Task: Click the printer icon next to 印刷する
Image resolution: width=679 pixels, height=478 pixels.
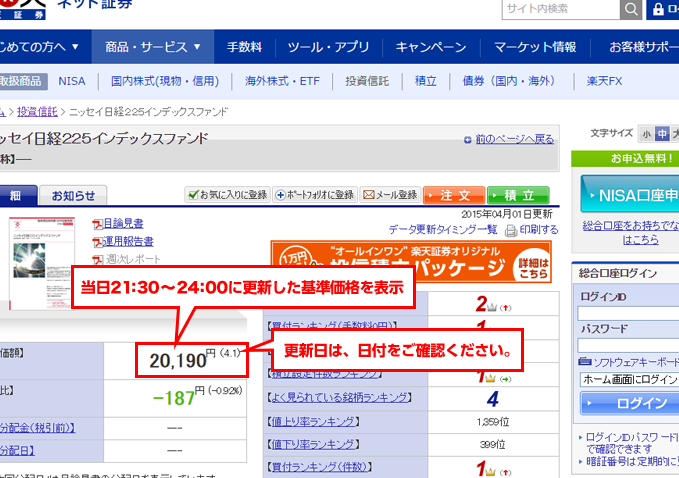Action: point(511,231)
